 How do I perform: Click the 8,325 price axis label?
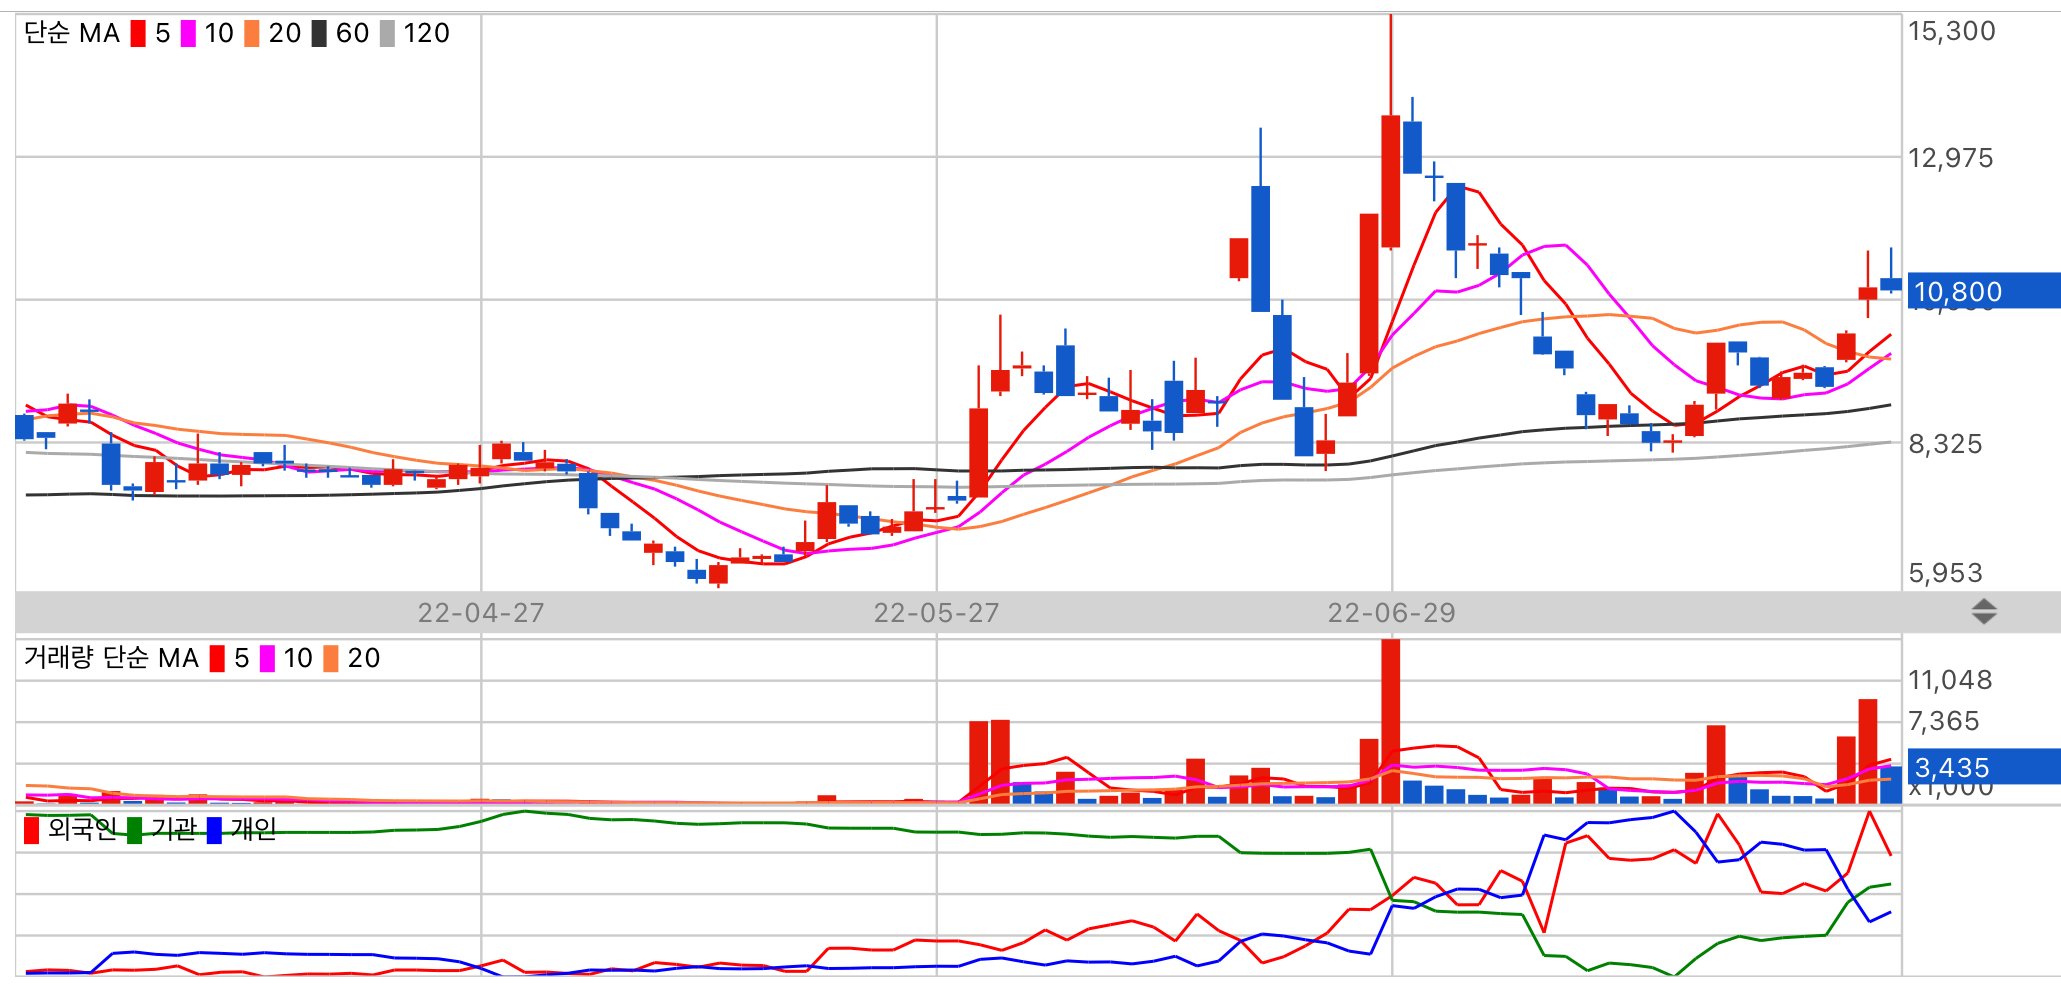point(1946,444)
